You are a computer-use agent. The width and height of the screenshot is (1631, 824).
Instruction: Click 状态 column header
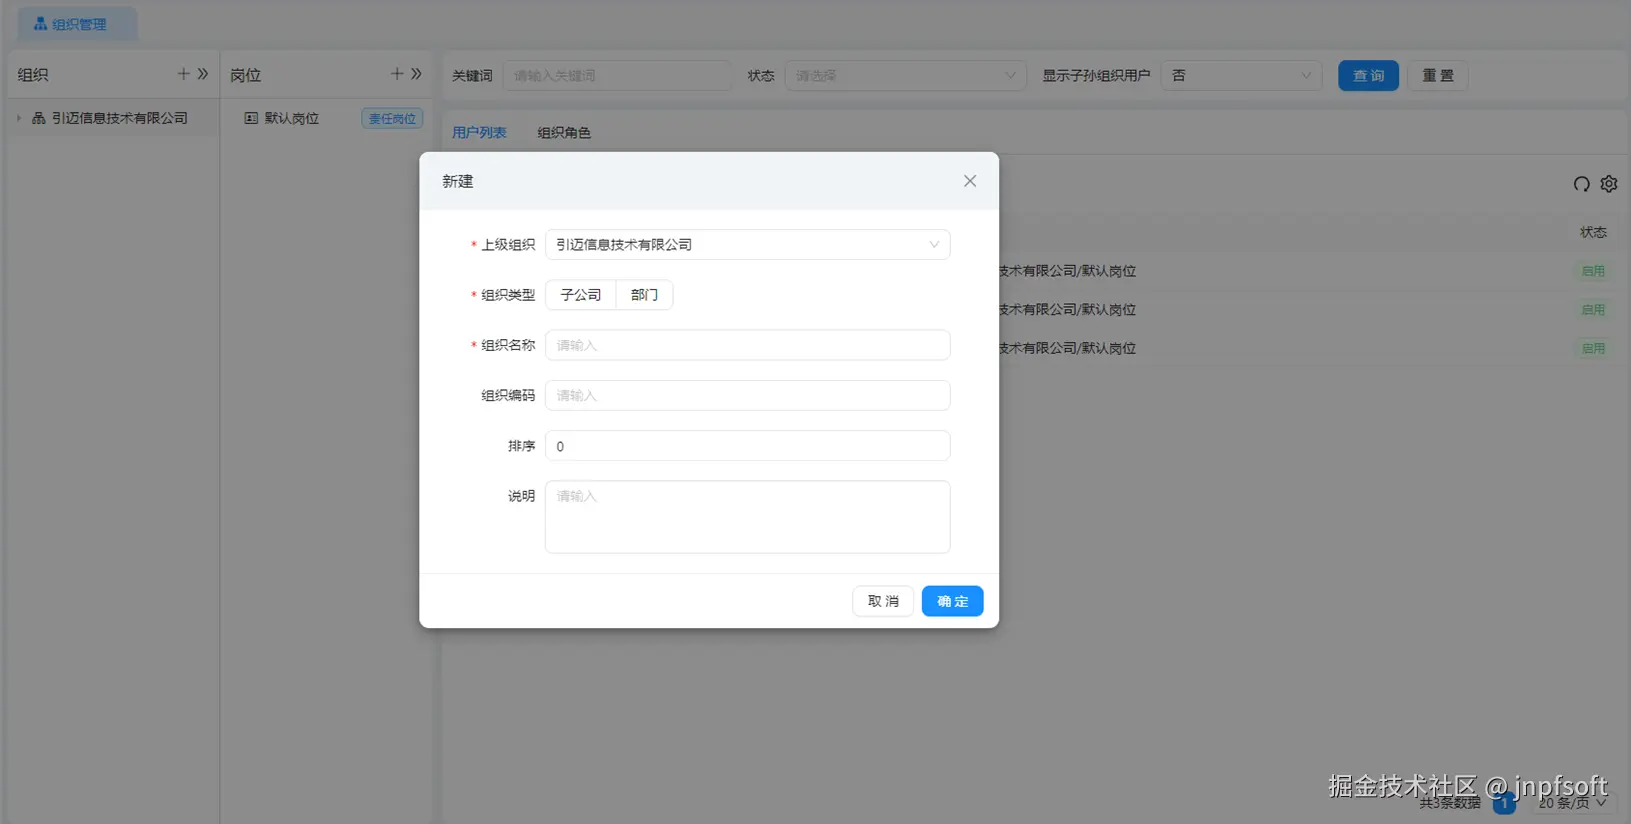(1593, 232)
